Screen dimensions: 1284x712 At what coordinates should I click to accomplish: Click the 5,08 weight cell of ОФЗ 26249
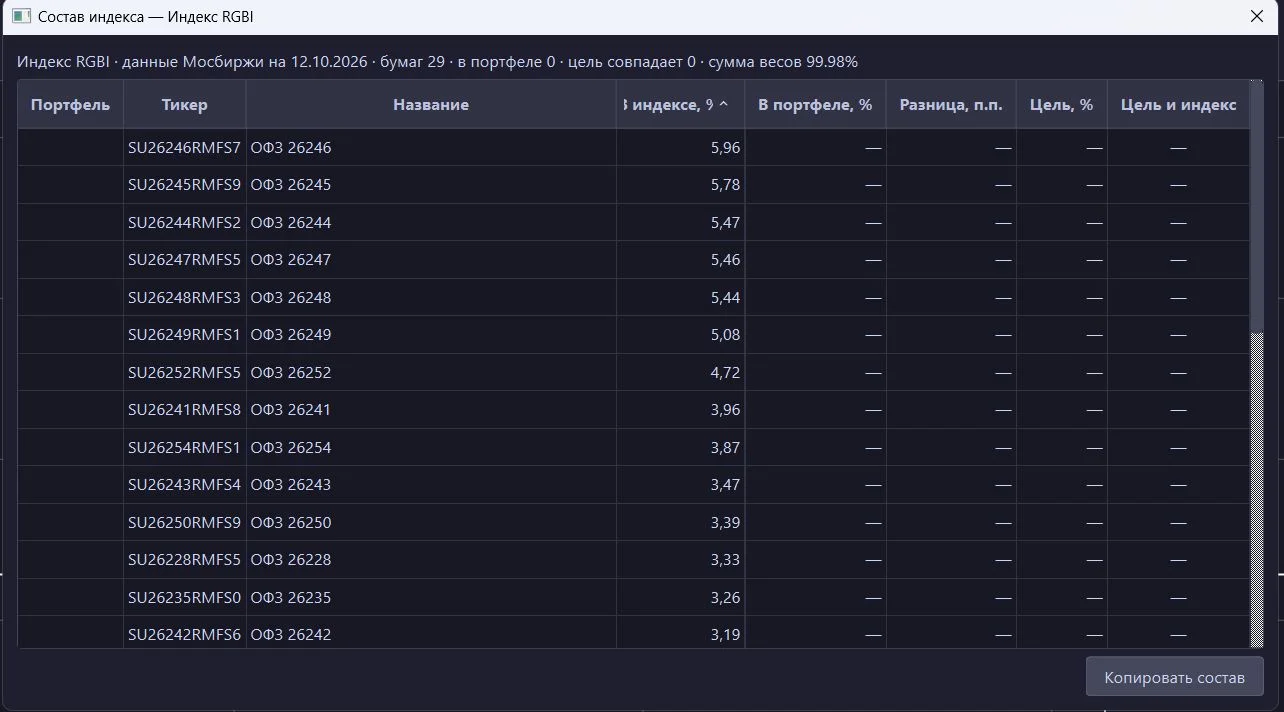point(680,335)
